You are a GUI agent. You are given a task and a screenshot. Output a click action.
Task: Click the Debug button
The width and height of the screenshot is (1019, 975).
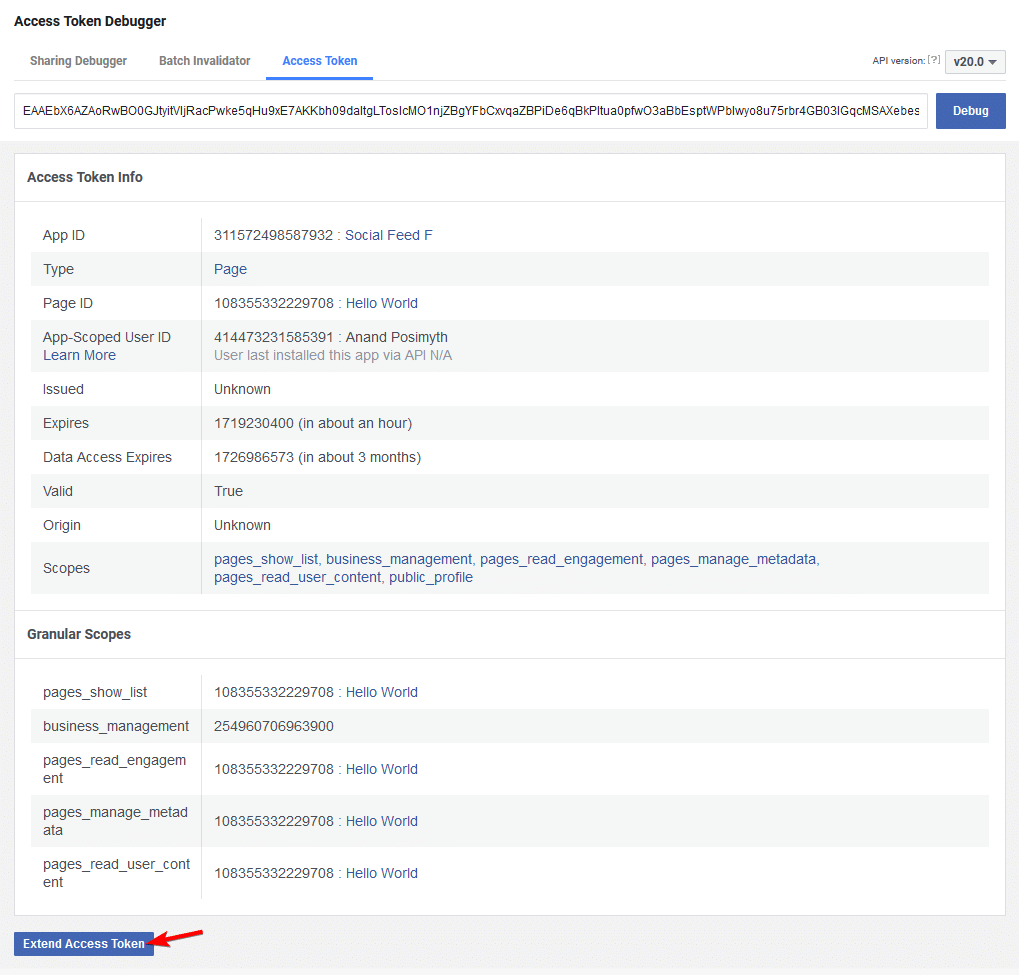tap(970, 110)
